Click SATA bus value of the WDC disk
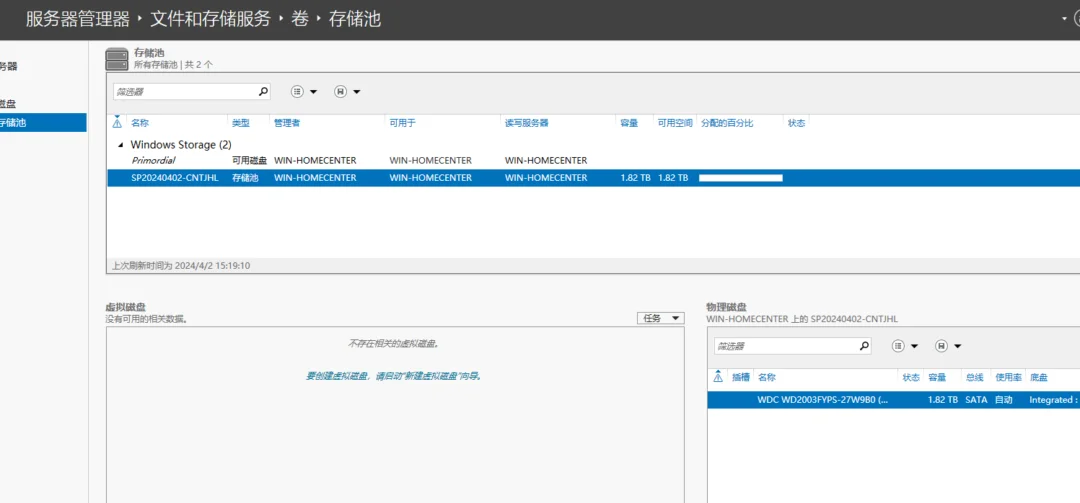The width and height of the screenshot is (1080, 503). click(x=976, y=400)
